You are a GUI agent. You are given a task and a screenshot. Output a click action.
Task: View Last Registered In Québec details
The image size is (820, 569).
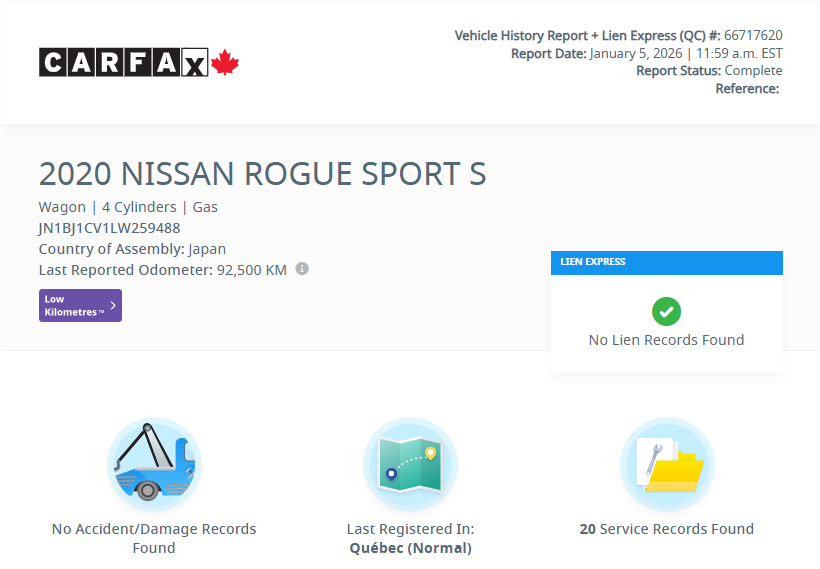pos(410,538)
